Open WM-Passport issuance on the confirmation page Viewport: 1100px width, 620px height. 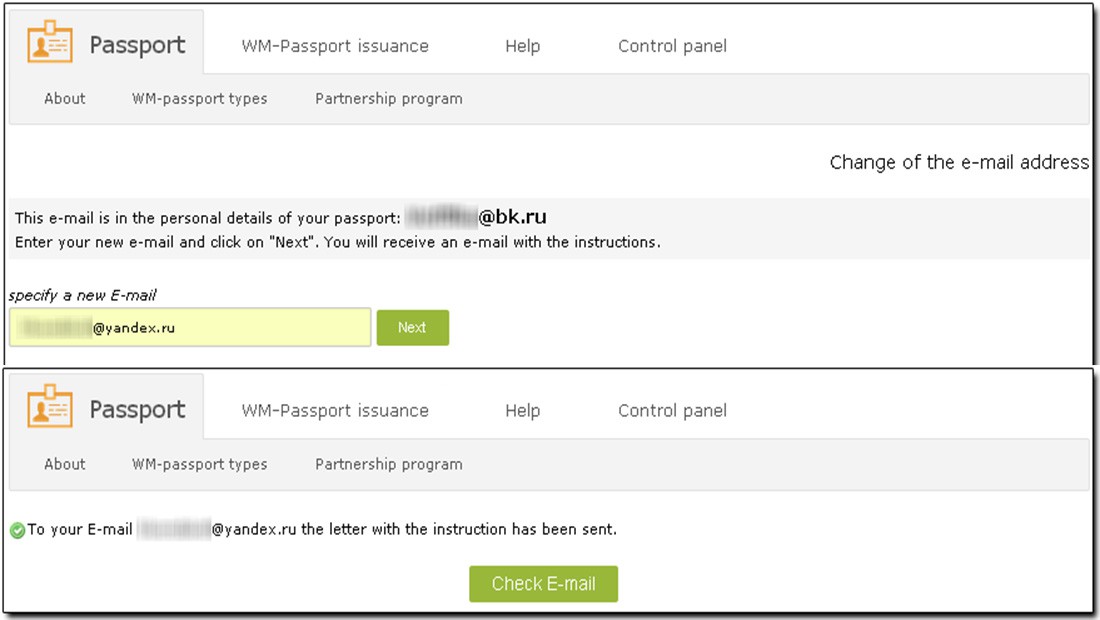click(x=335, y=411)
